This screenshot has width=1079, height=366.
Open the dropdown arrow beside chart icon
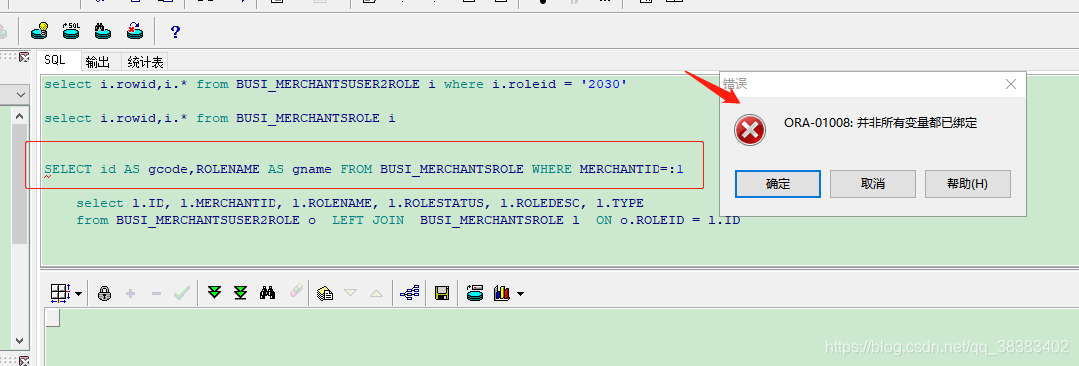(520, 294)
